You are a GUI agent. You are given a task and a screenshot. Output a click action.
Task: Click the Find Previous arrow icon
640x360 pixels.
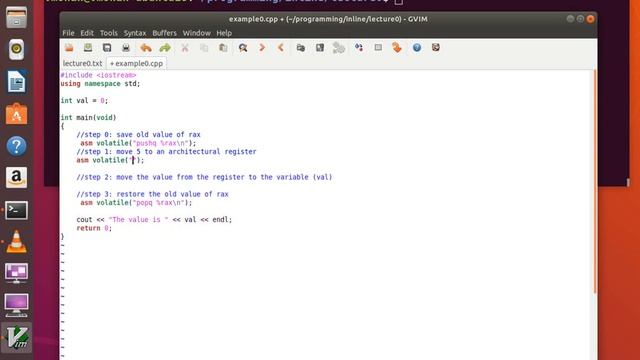pyautogui.click(x=281, y=48)
